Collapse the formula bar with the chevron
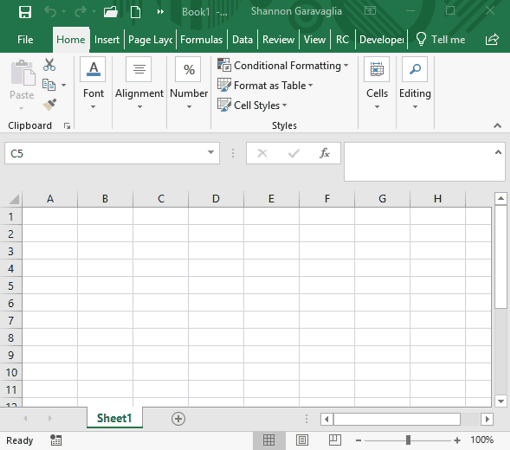 click(x=498, y=152)
